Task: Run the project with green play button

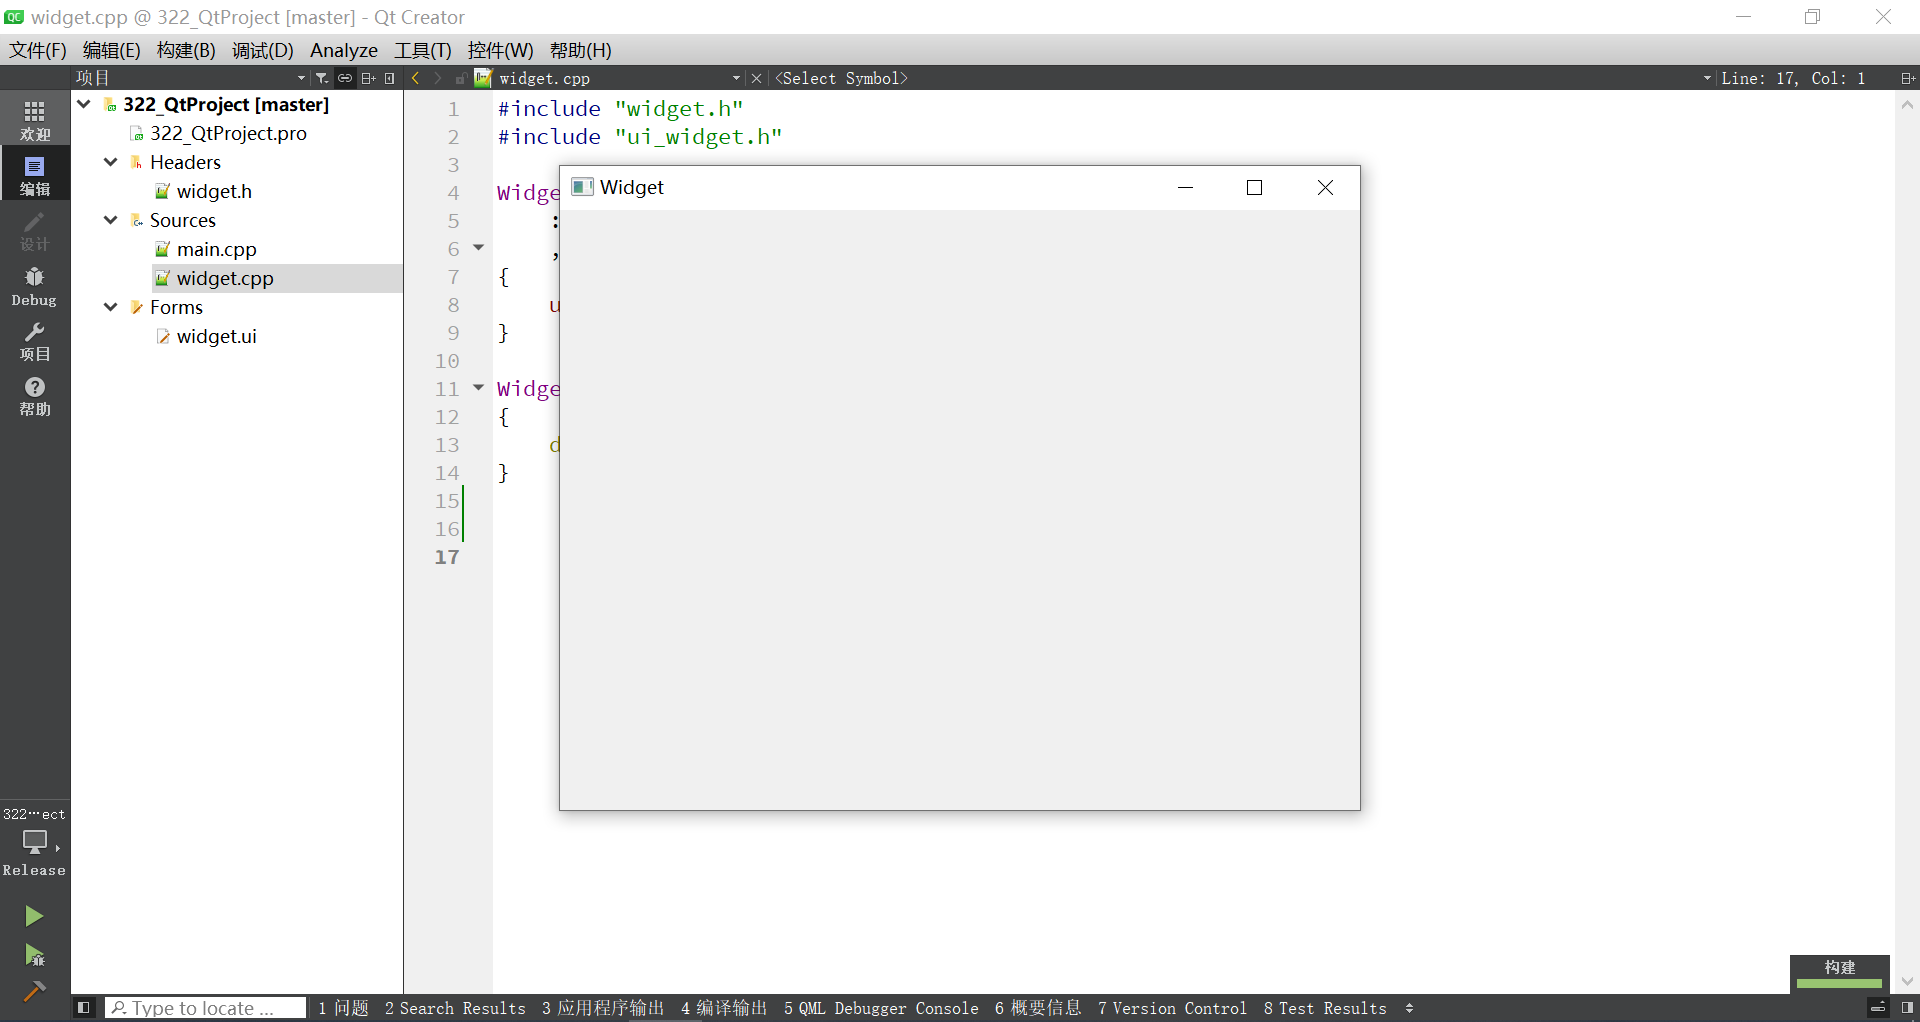Action: tap(34, 916)
